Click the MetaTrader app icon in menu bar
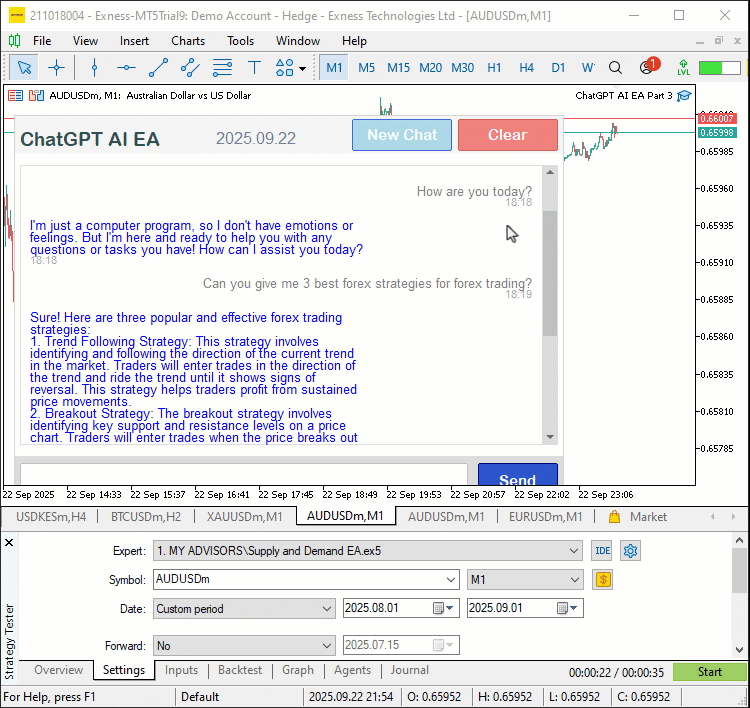Image resolution: width=750 pixels, height=708 pixels. point(15,41)
